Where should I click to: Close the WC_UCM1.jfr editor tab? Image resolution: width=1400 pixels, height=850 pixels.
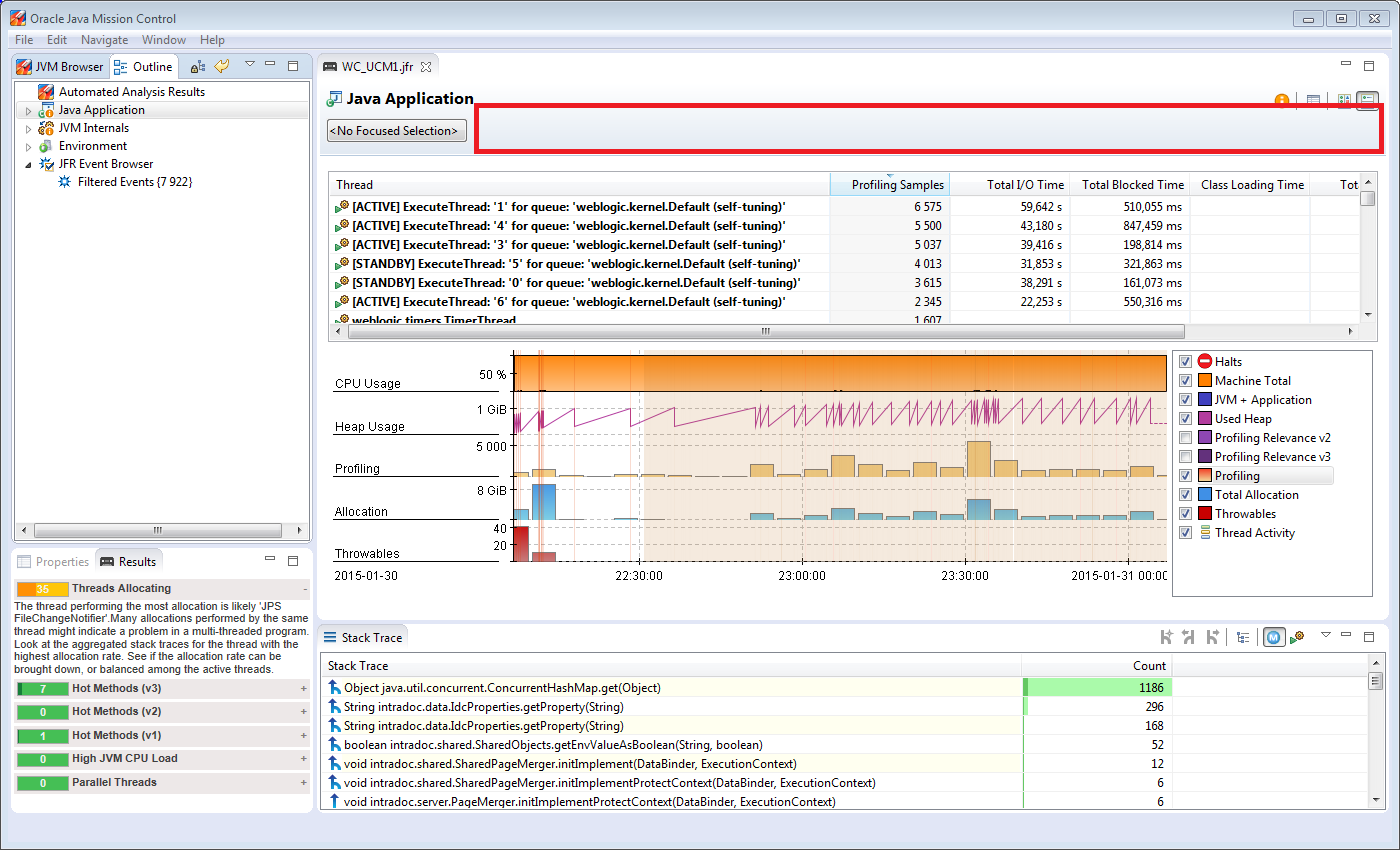[425, 67]
